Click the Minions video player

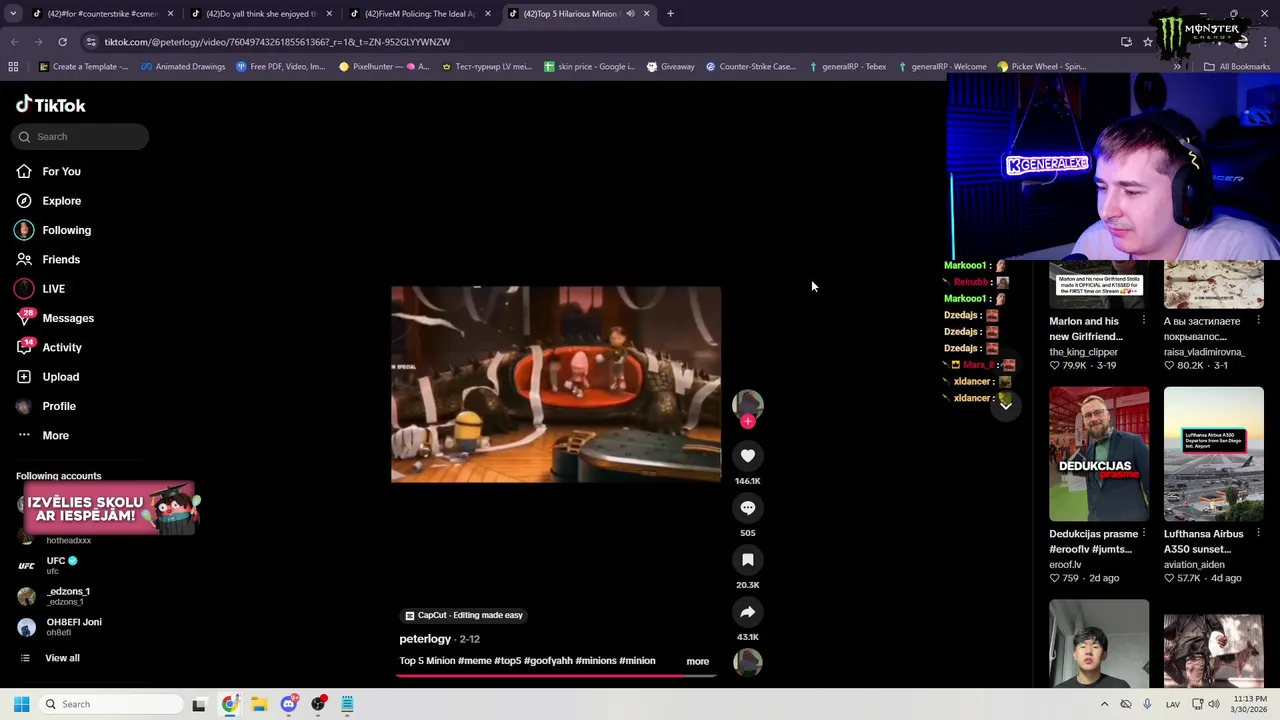556,385
